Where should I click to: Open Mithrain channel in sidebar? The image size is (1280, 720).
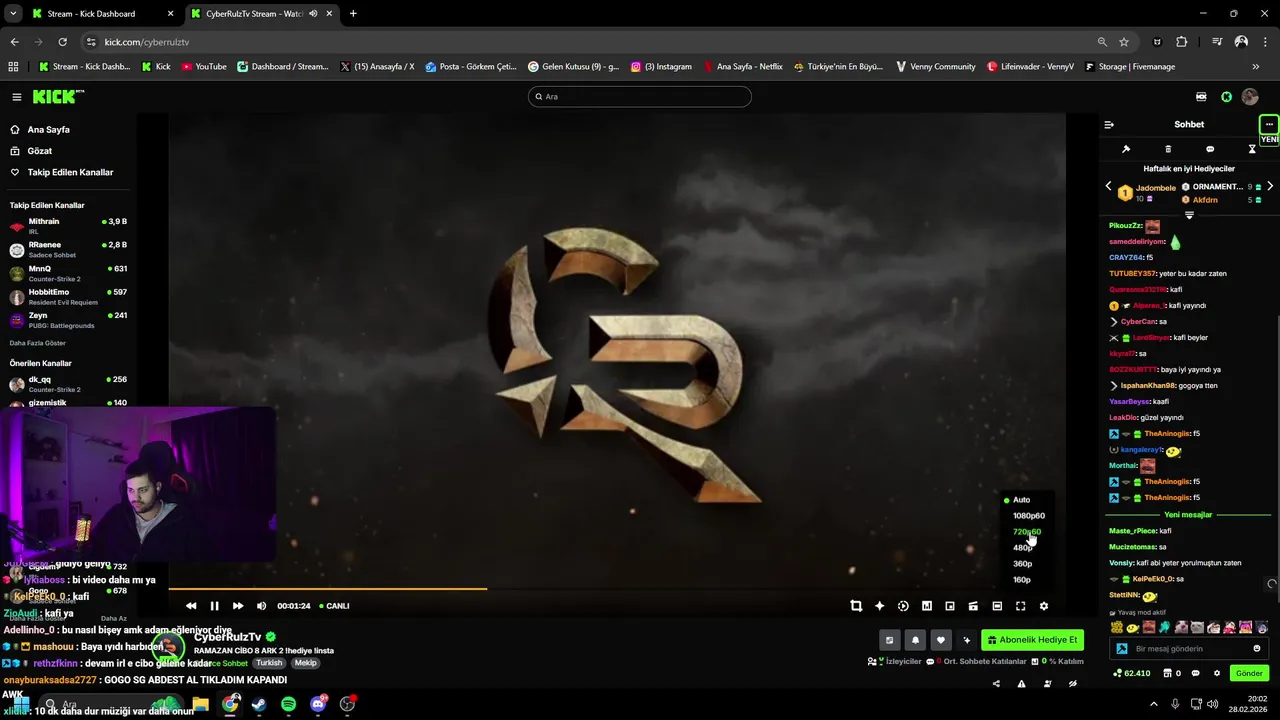click(68, 226)
